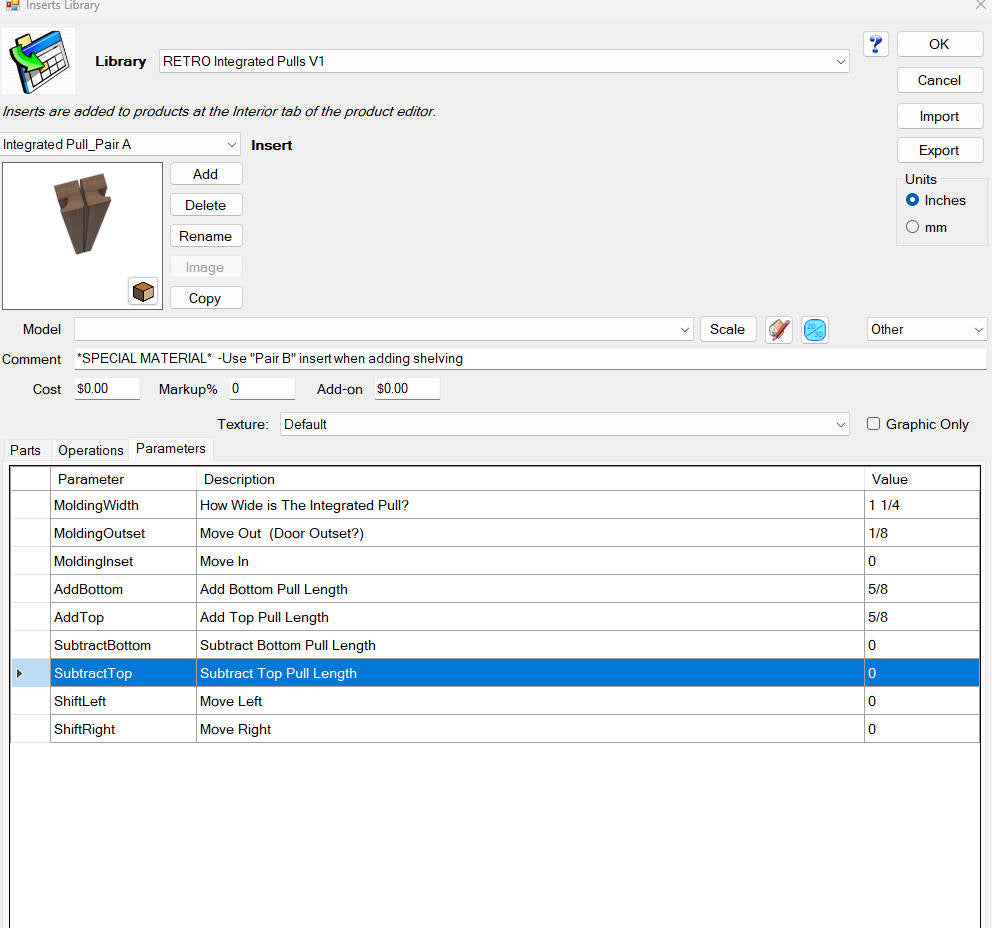Click the Add-on amount field
This screenshot has height=928, width=992.
click(407, 388)
